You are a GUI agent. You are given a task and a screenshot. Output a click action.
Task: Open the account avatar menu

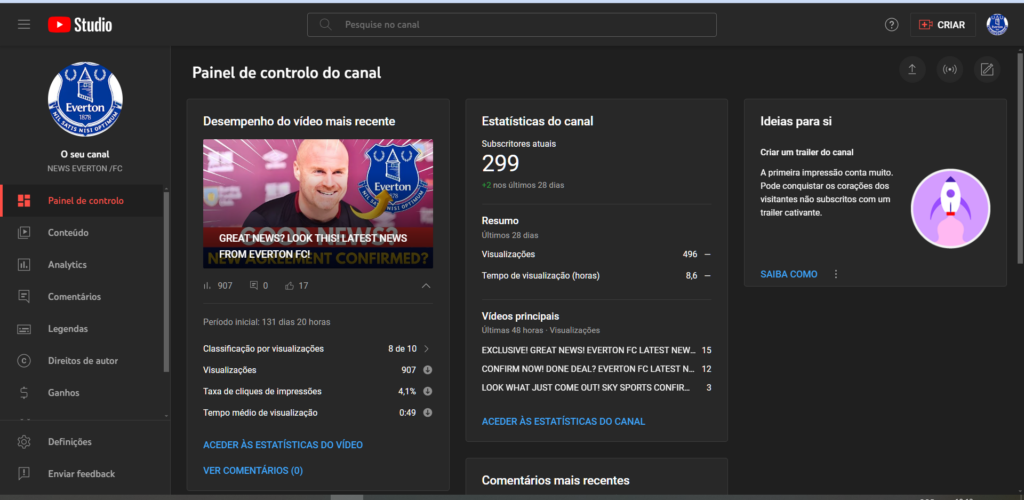997,25
